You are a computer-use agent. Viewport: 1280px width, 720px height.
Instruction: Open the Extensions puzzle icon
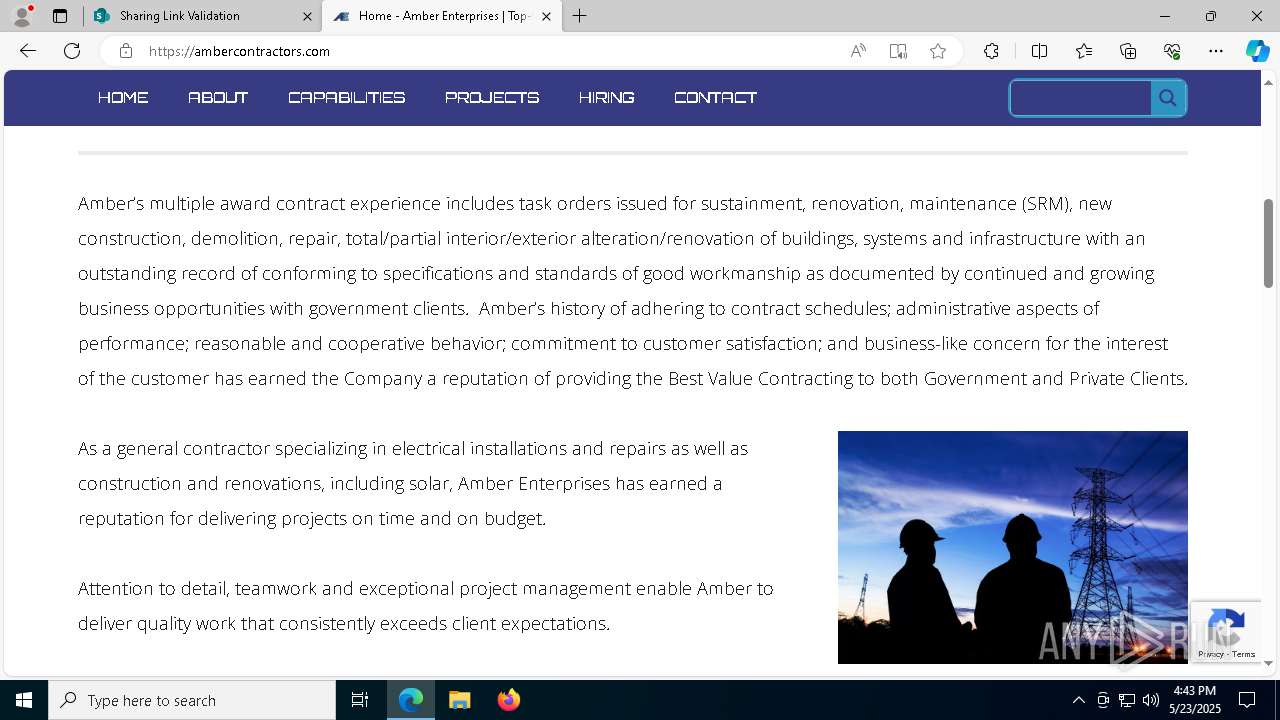991,51
